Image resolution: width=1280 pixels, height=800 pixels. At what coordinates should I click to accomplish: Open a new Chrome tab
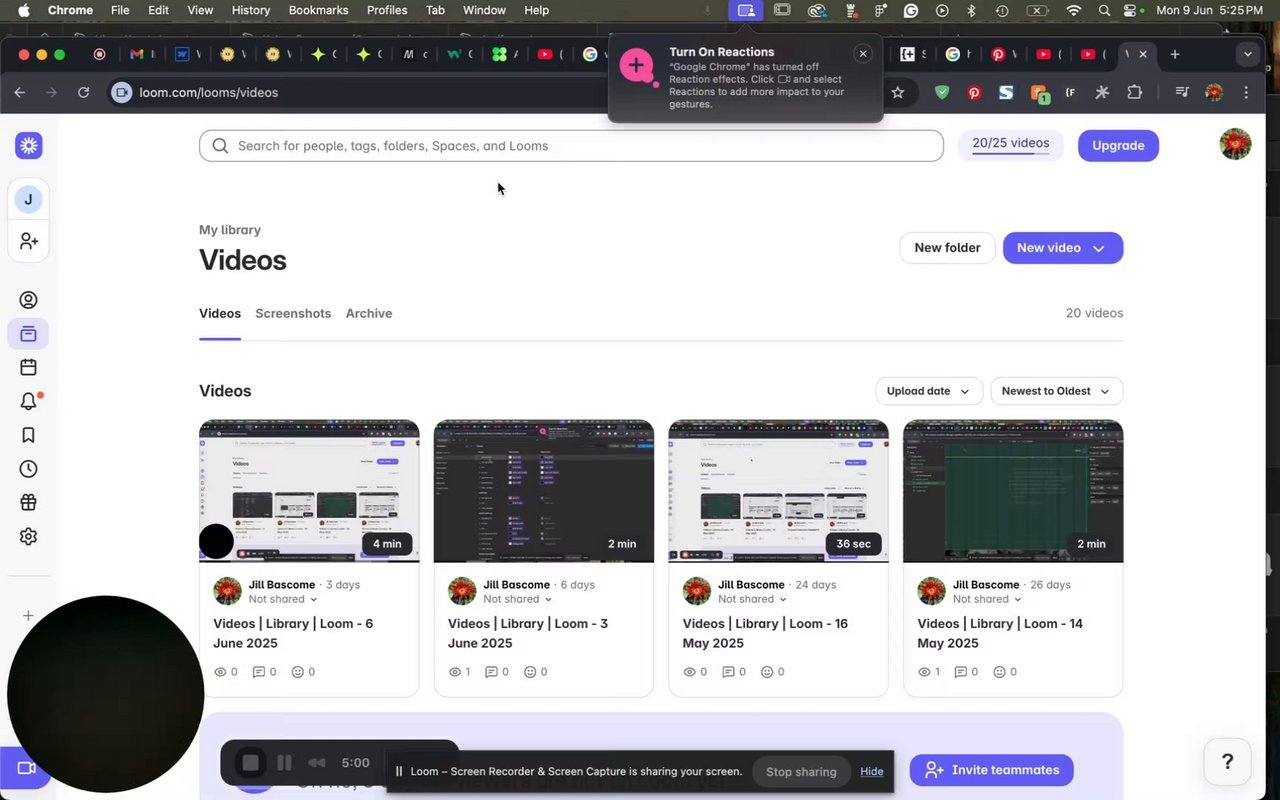[x=1175, y=54]
